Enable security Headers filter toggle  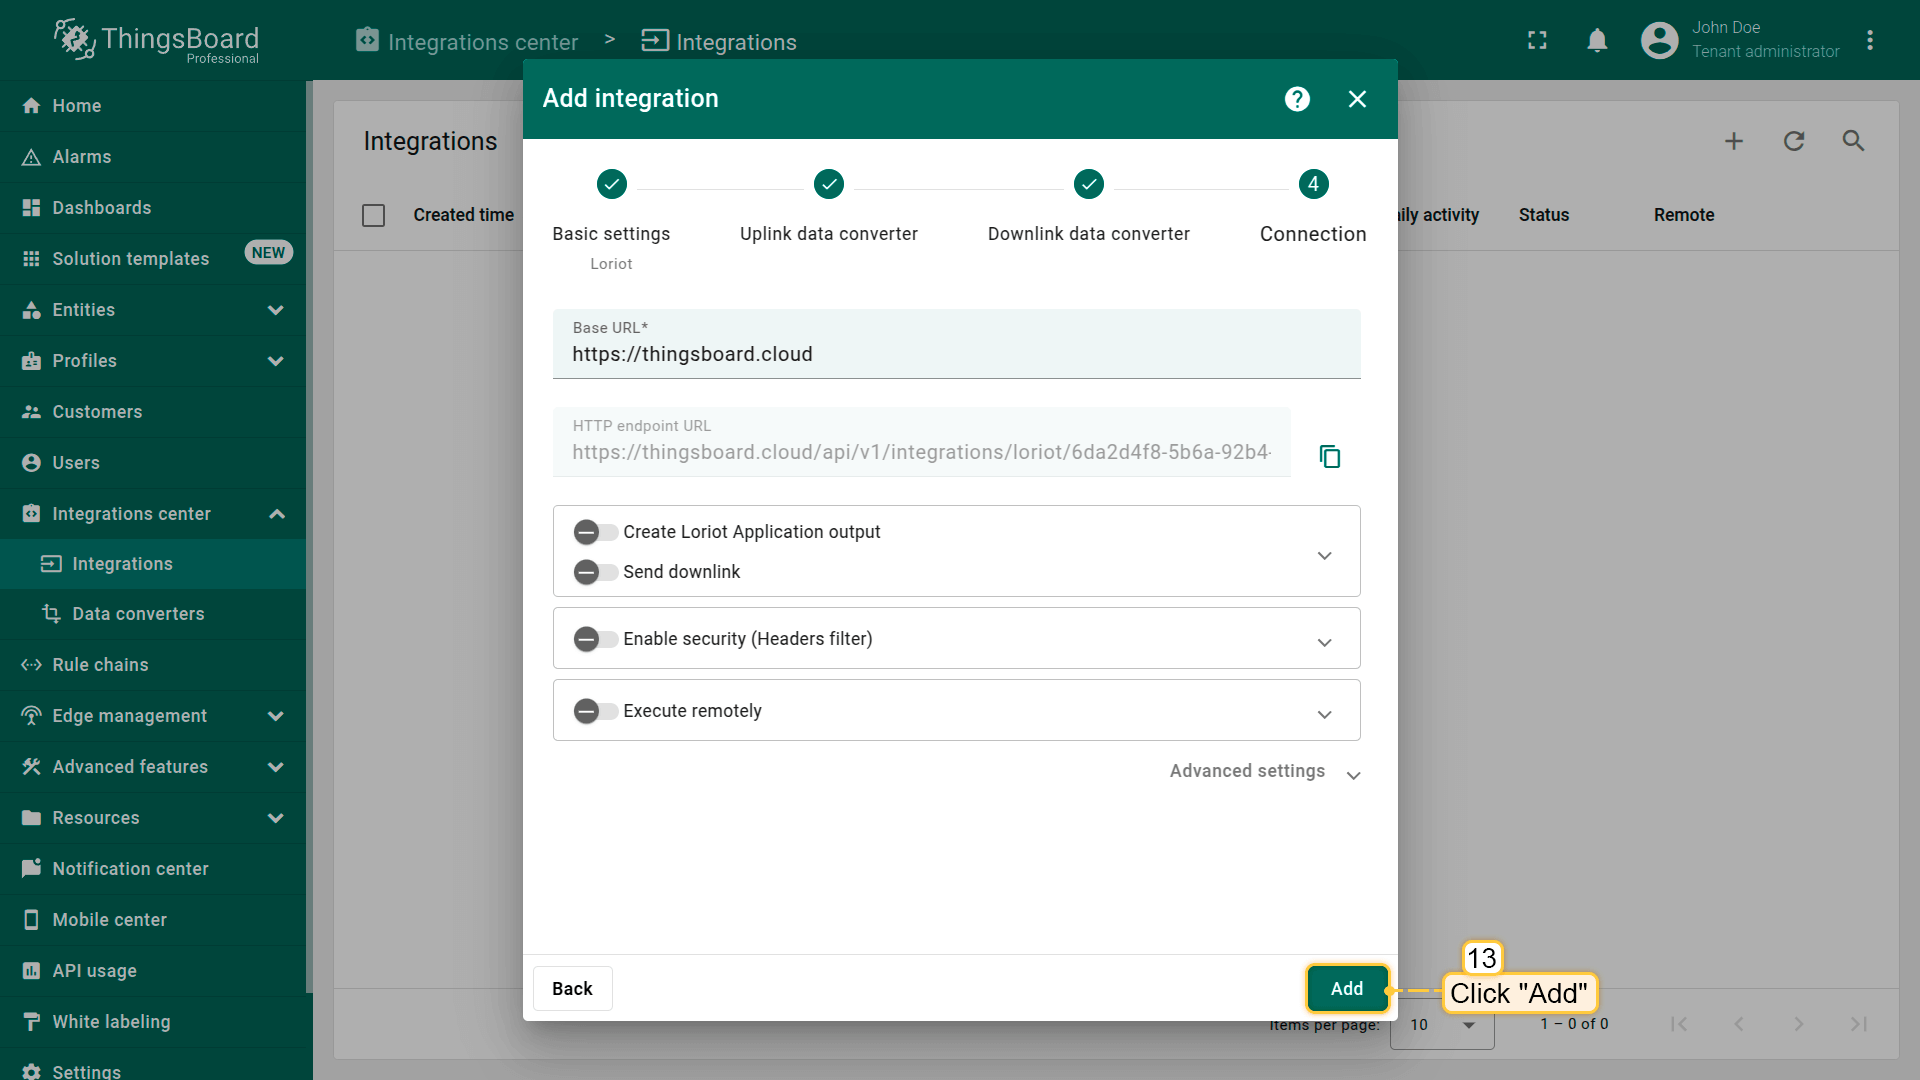click(x=595, y=639)
